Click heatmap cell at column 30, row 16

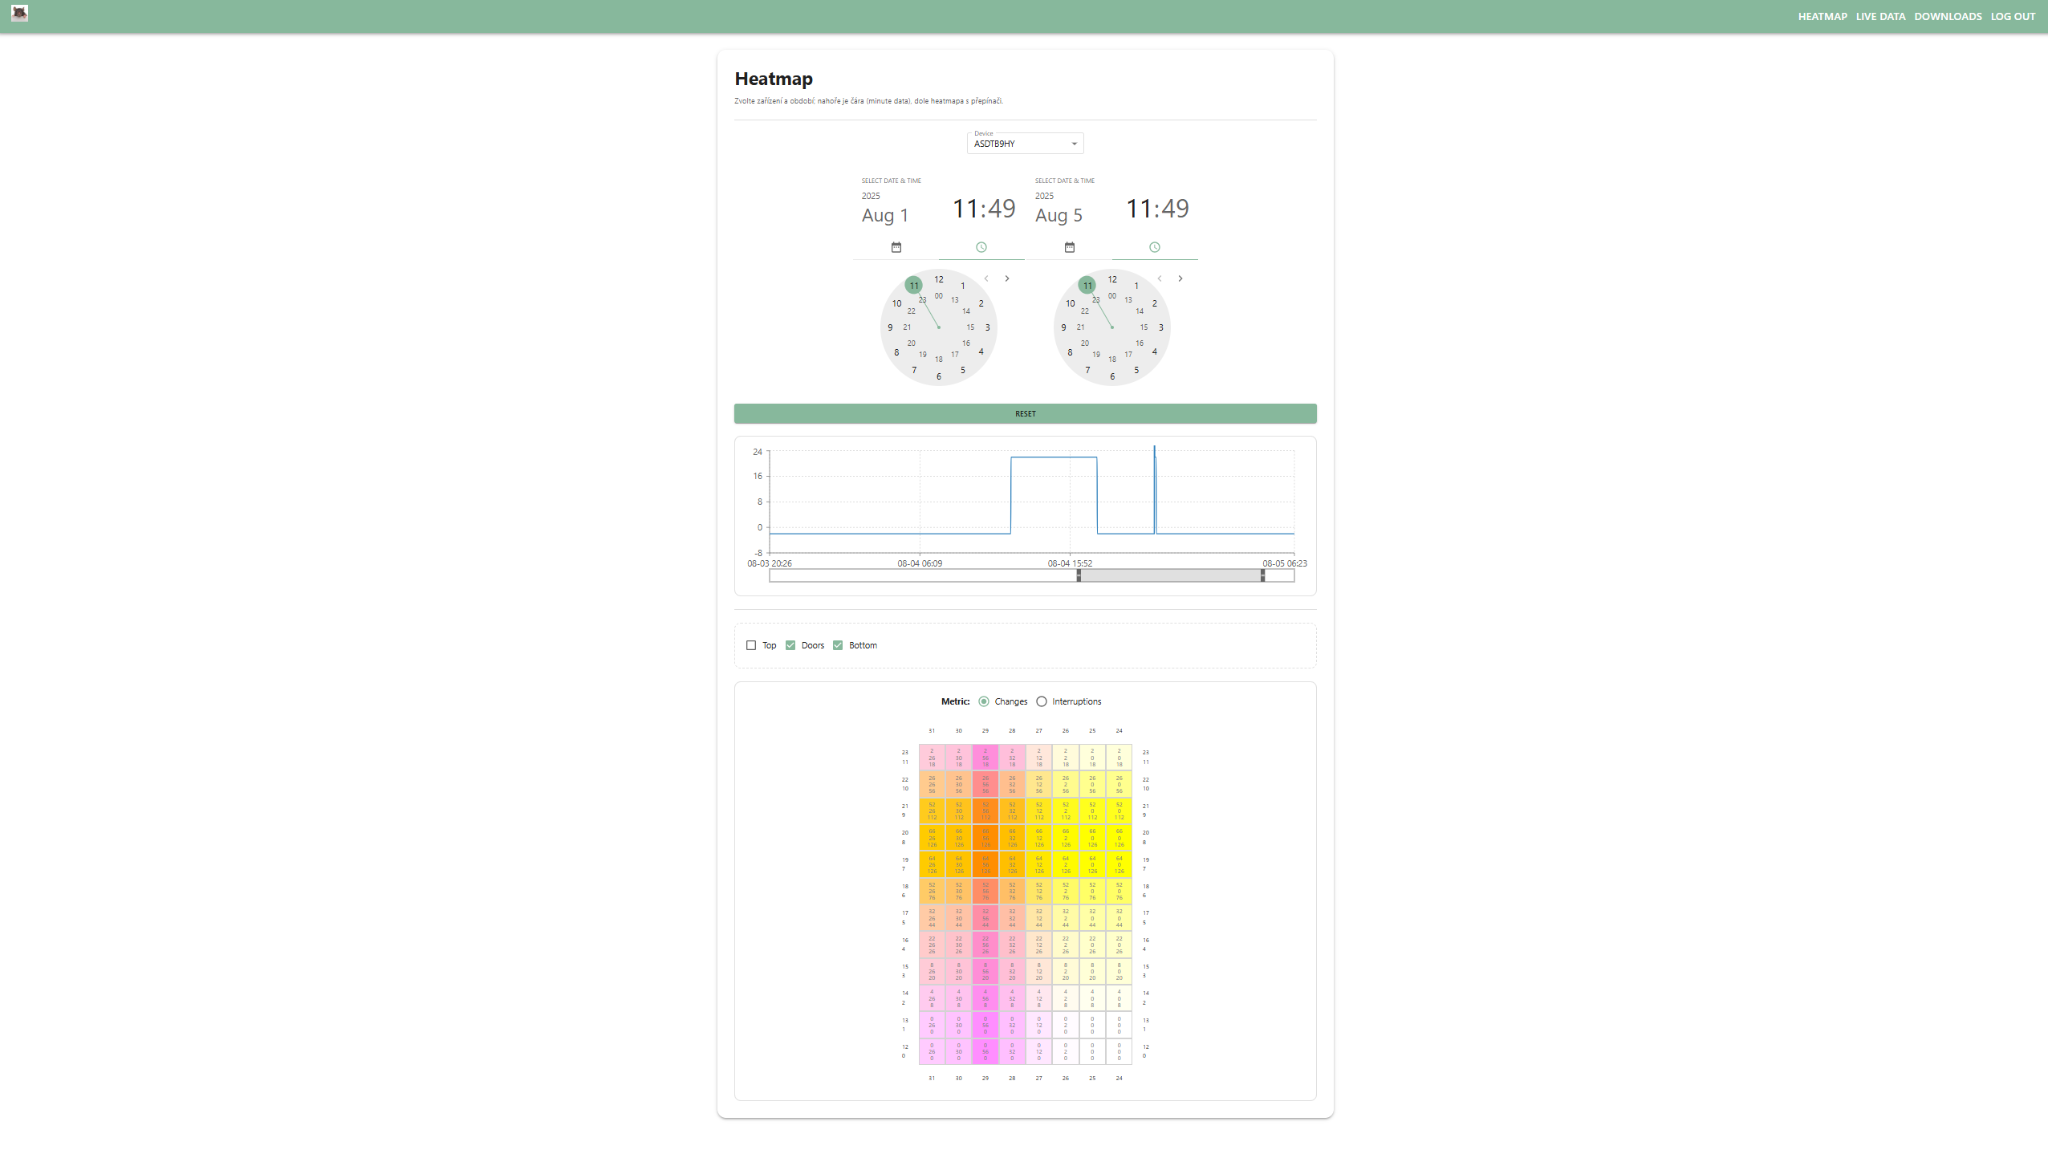959,945
